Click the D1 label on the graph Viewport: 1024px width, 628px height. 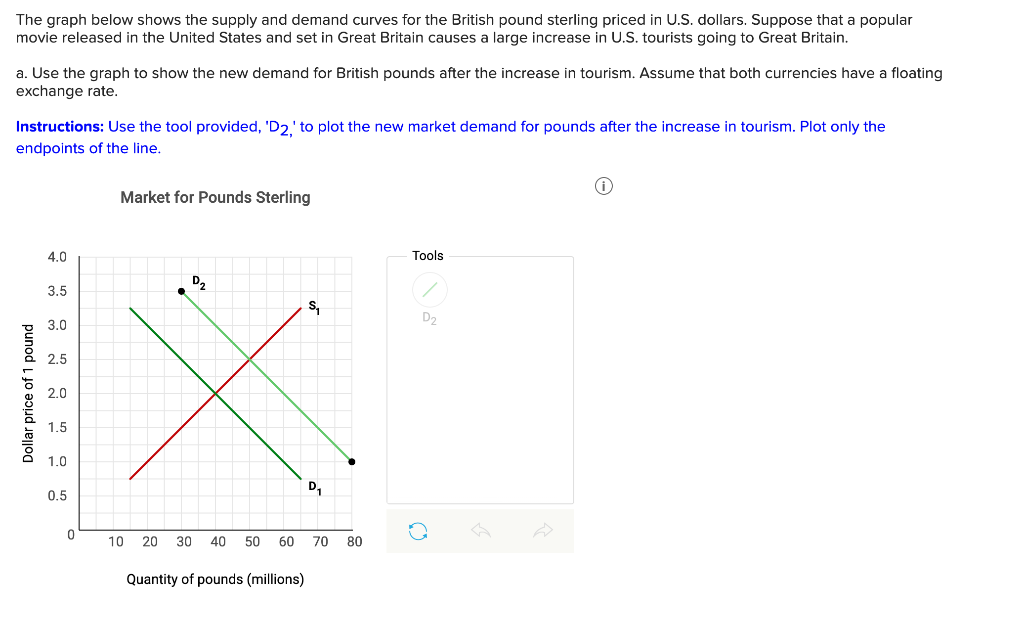click(315, 488)
